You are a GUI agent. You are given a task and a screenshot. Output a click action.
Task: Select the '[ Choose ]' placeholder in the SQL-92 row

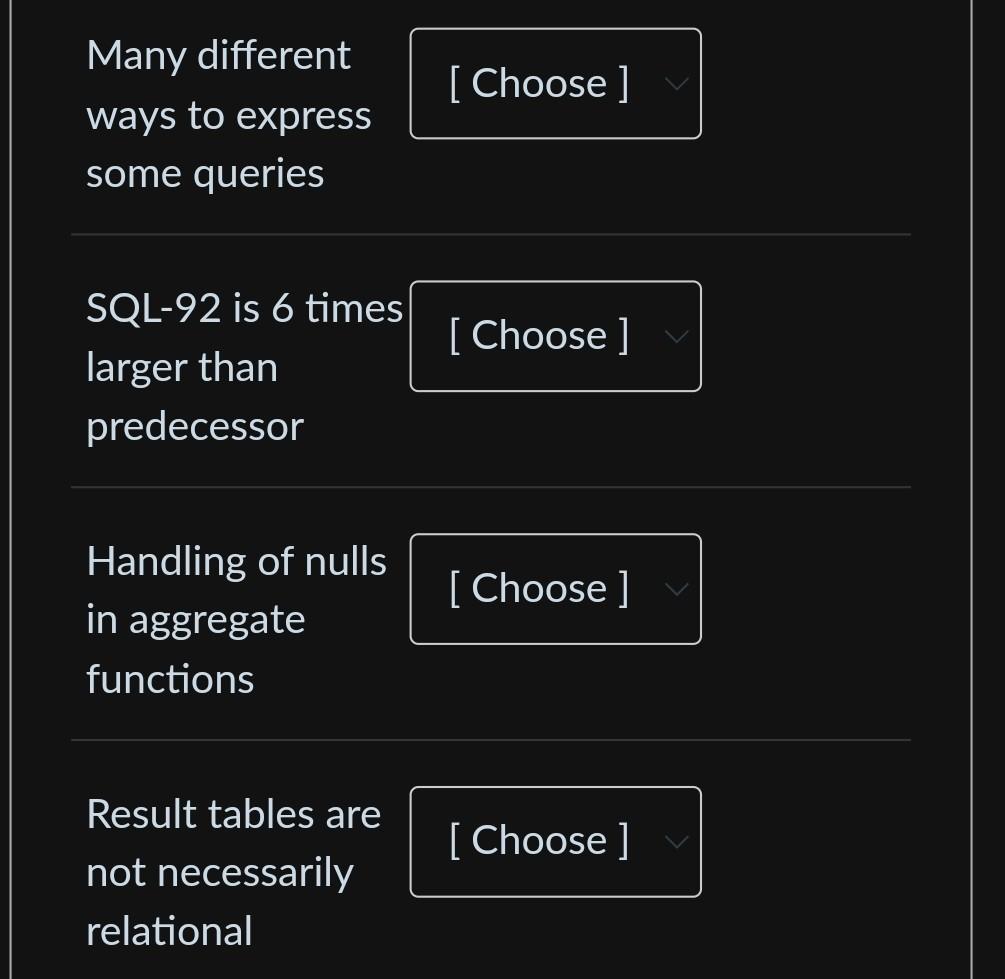coord(540,336)
